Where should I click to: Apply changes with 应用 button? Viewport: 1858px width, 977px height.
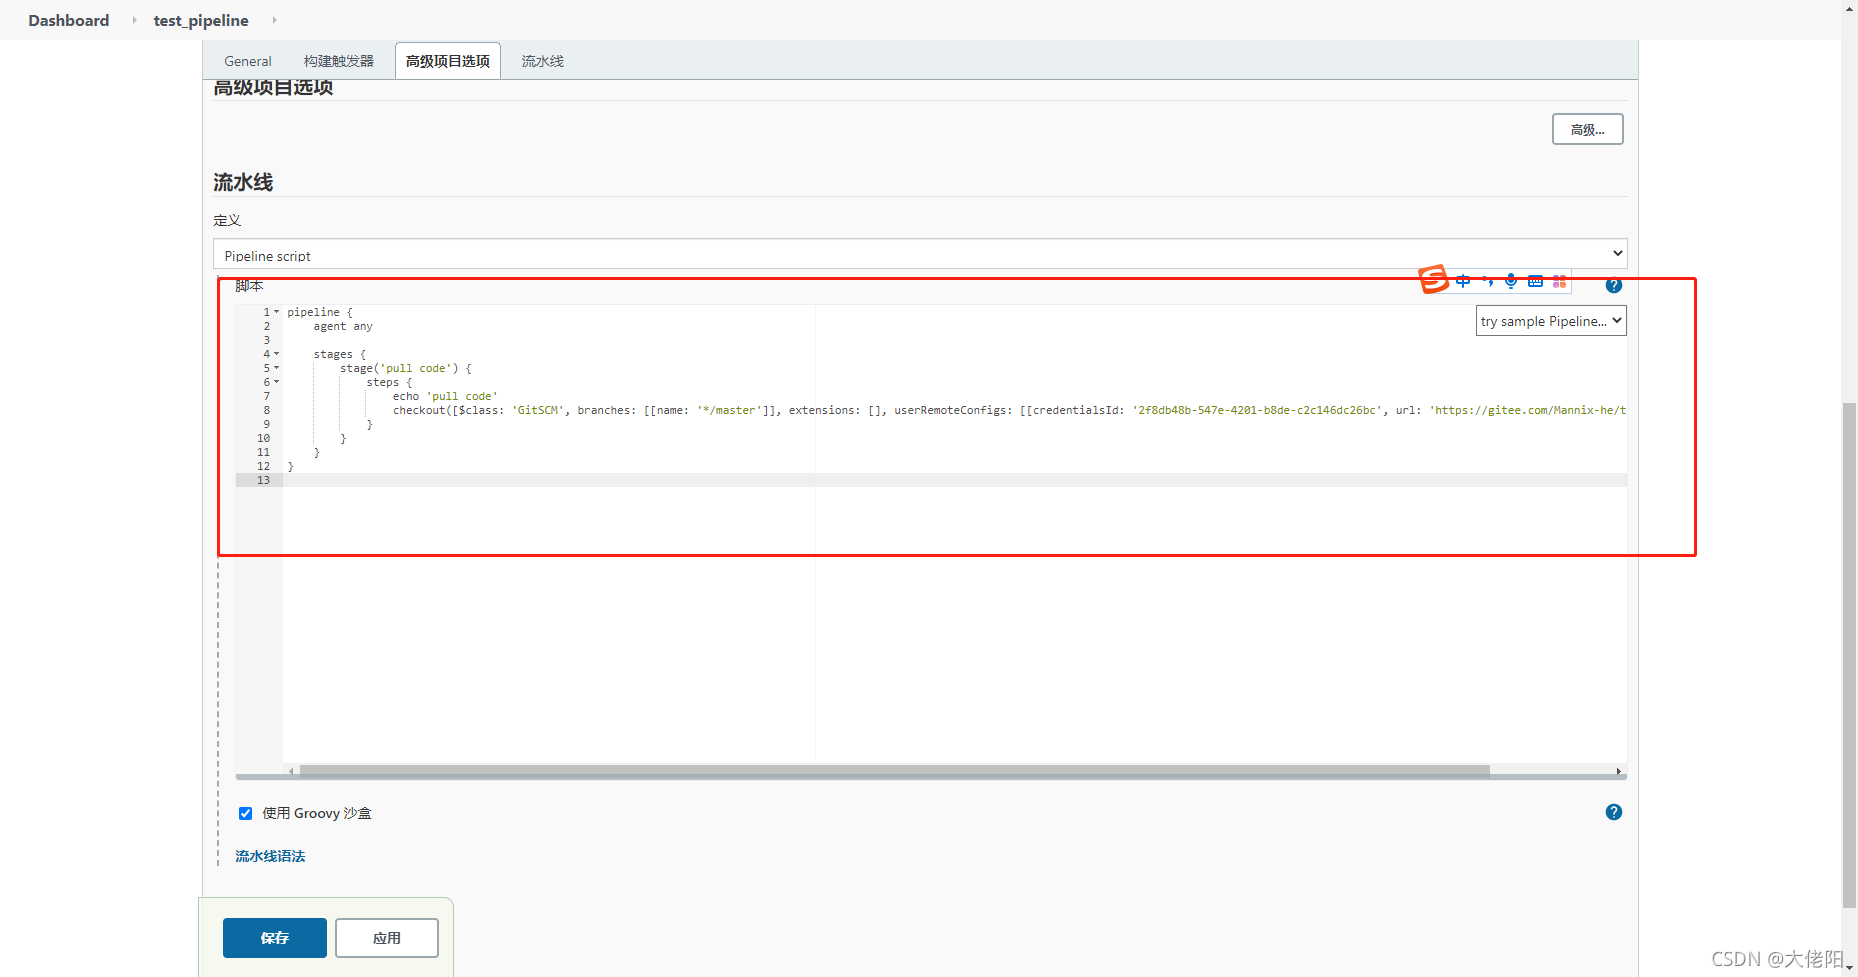point(387,938)
